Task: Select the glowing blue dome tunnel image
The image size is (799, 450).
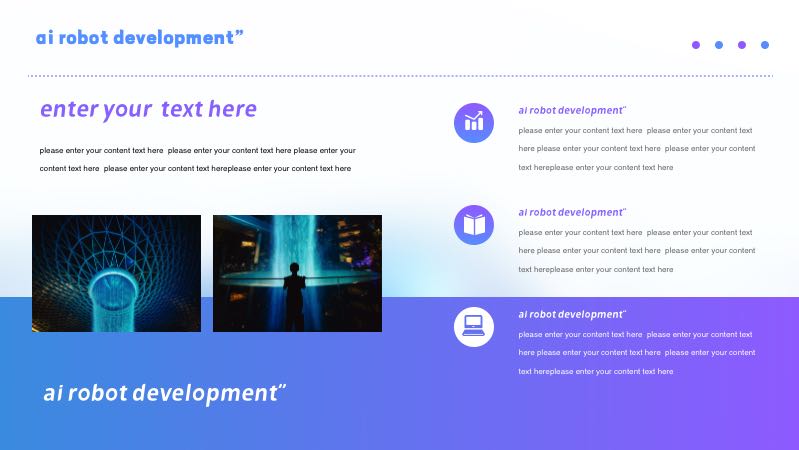Action: point(116,273)
